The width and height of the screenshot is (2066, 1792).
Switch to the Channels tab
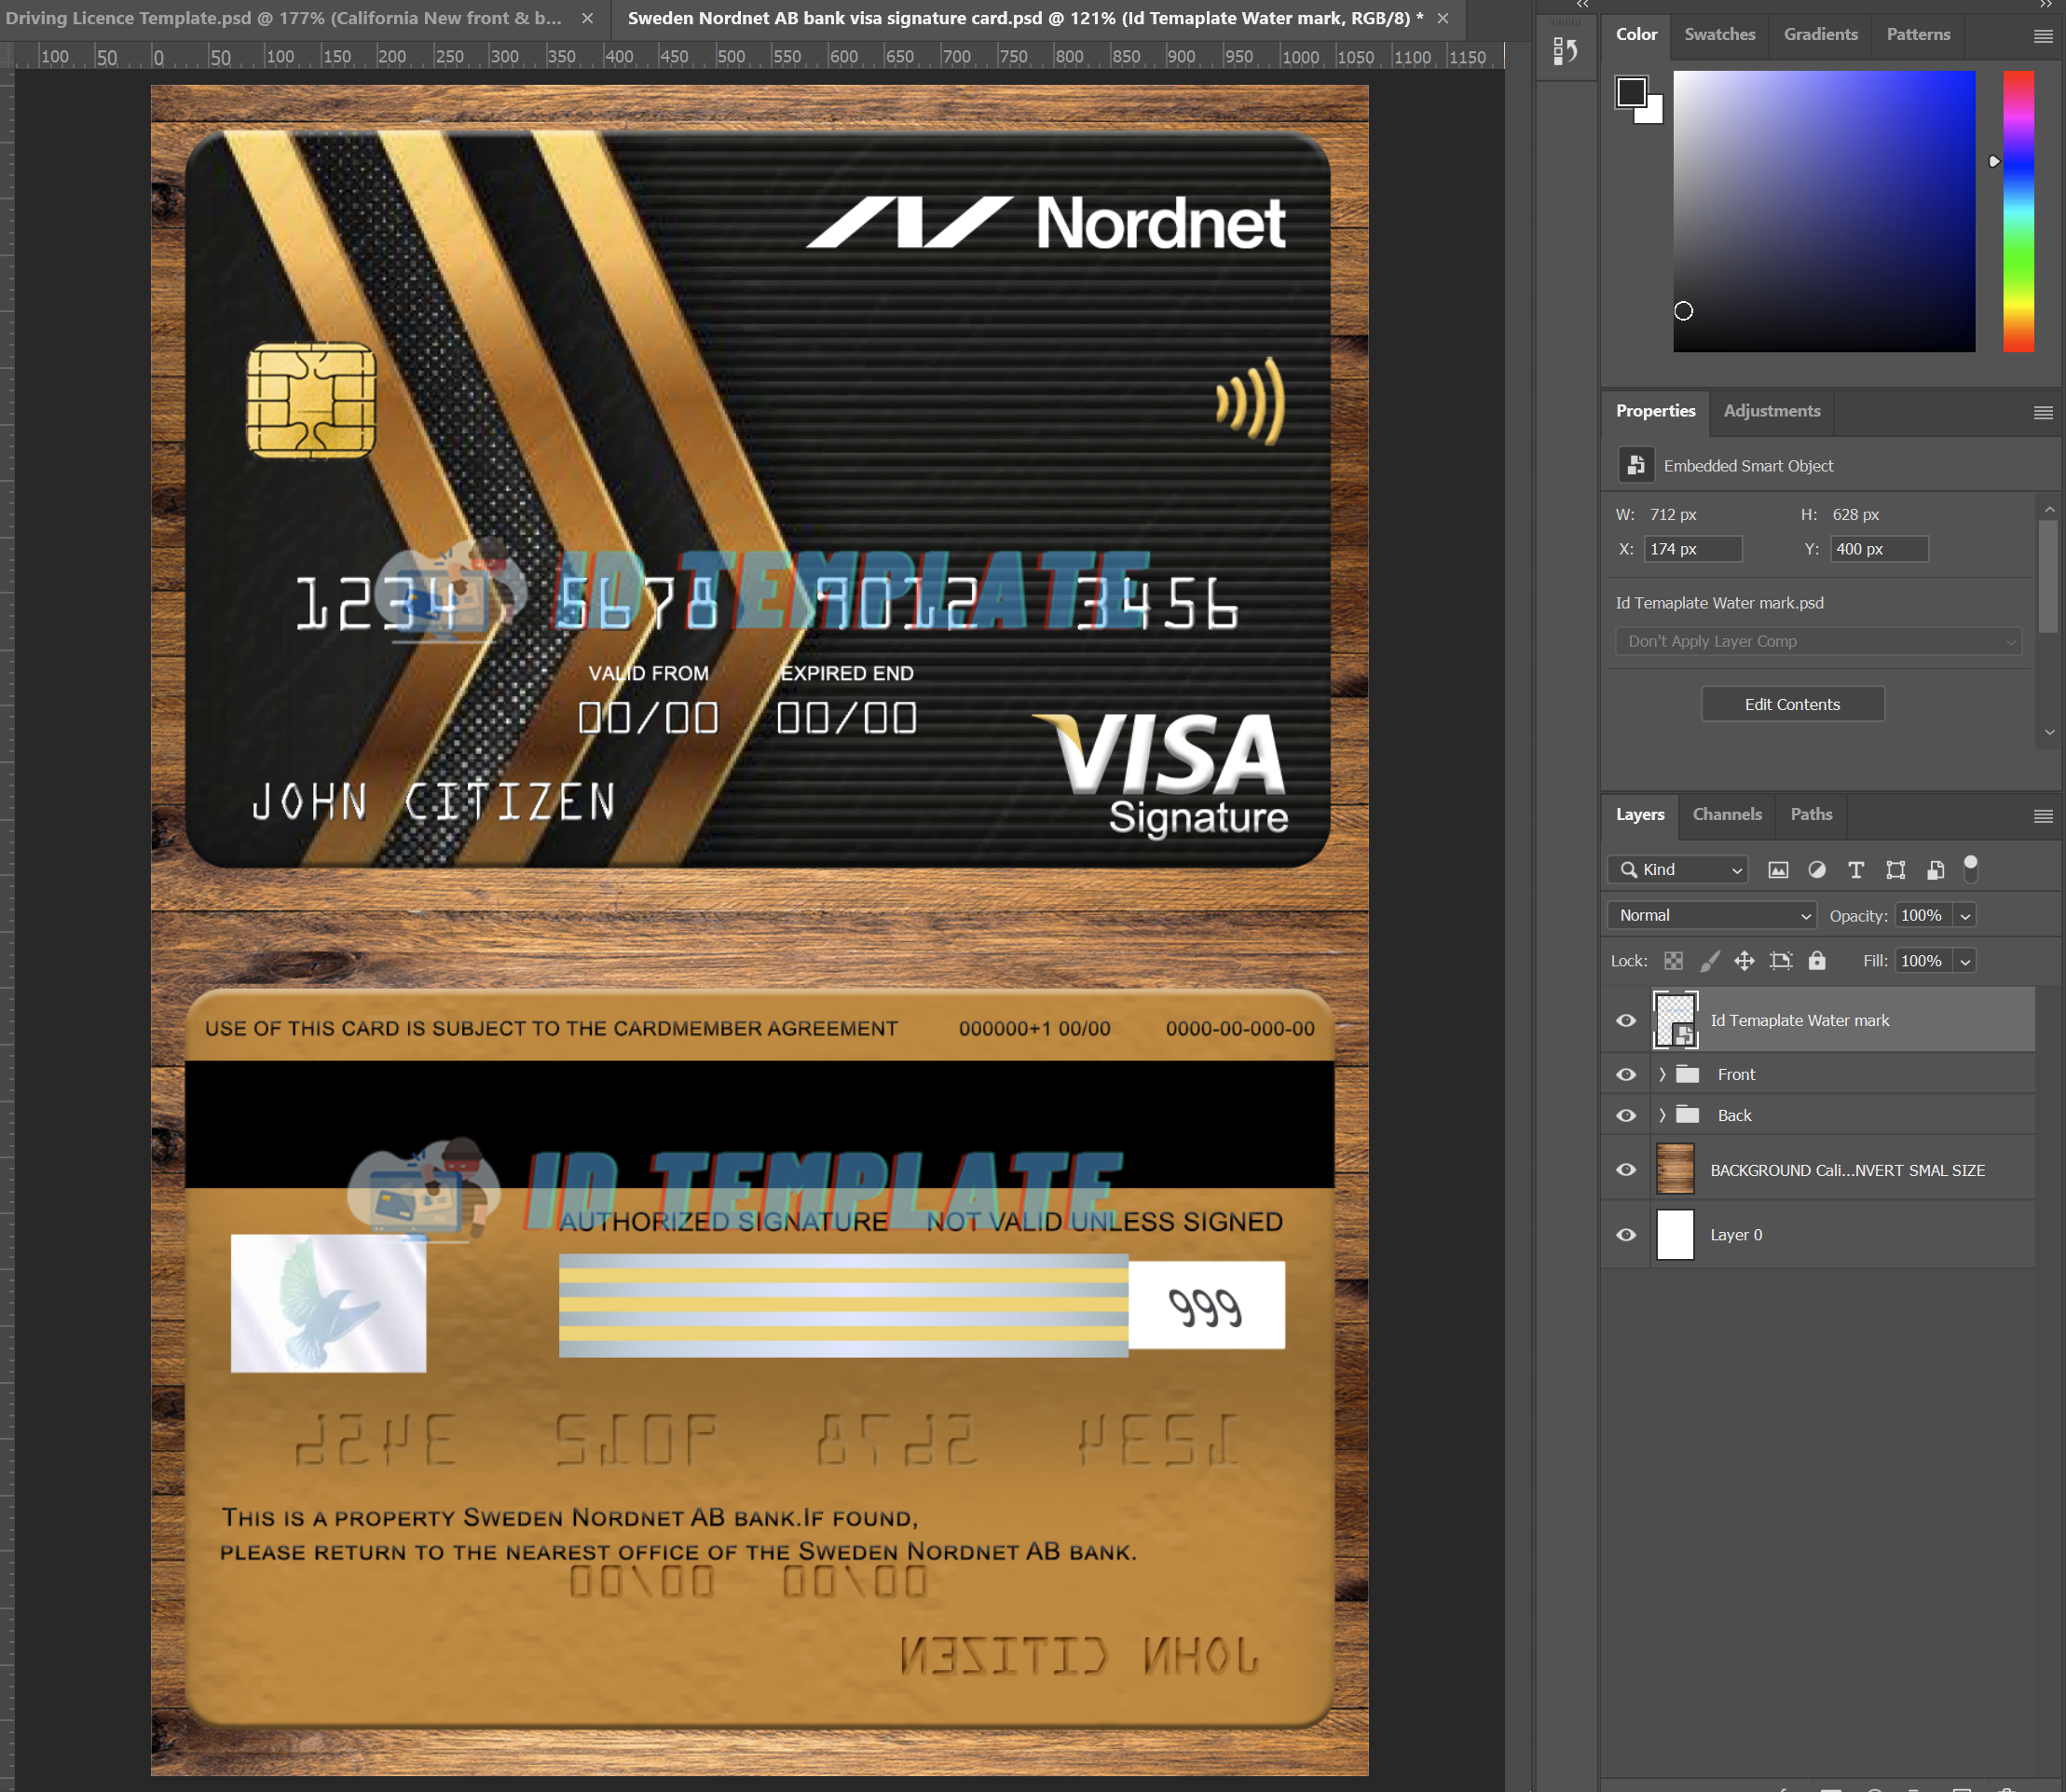[x=1727, y=814]
